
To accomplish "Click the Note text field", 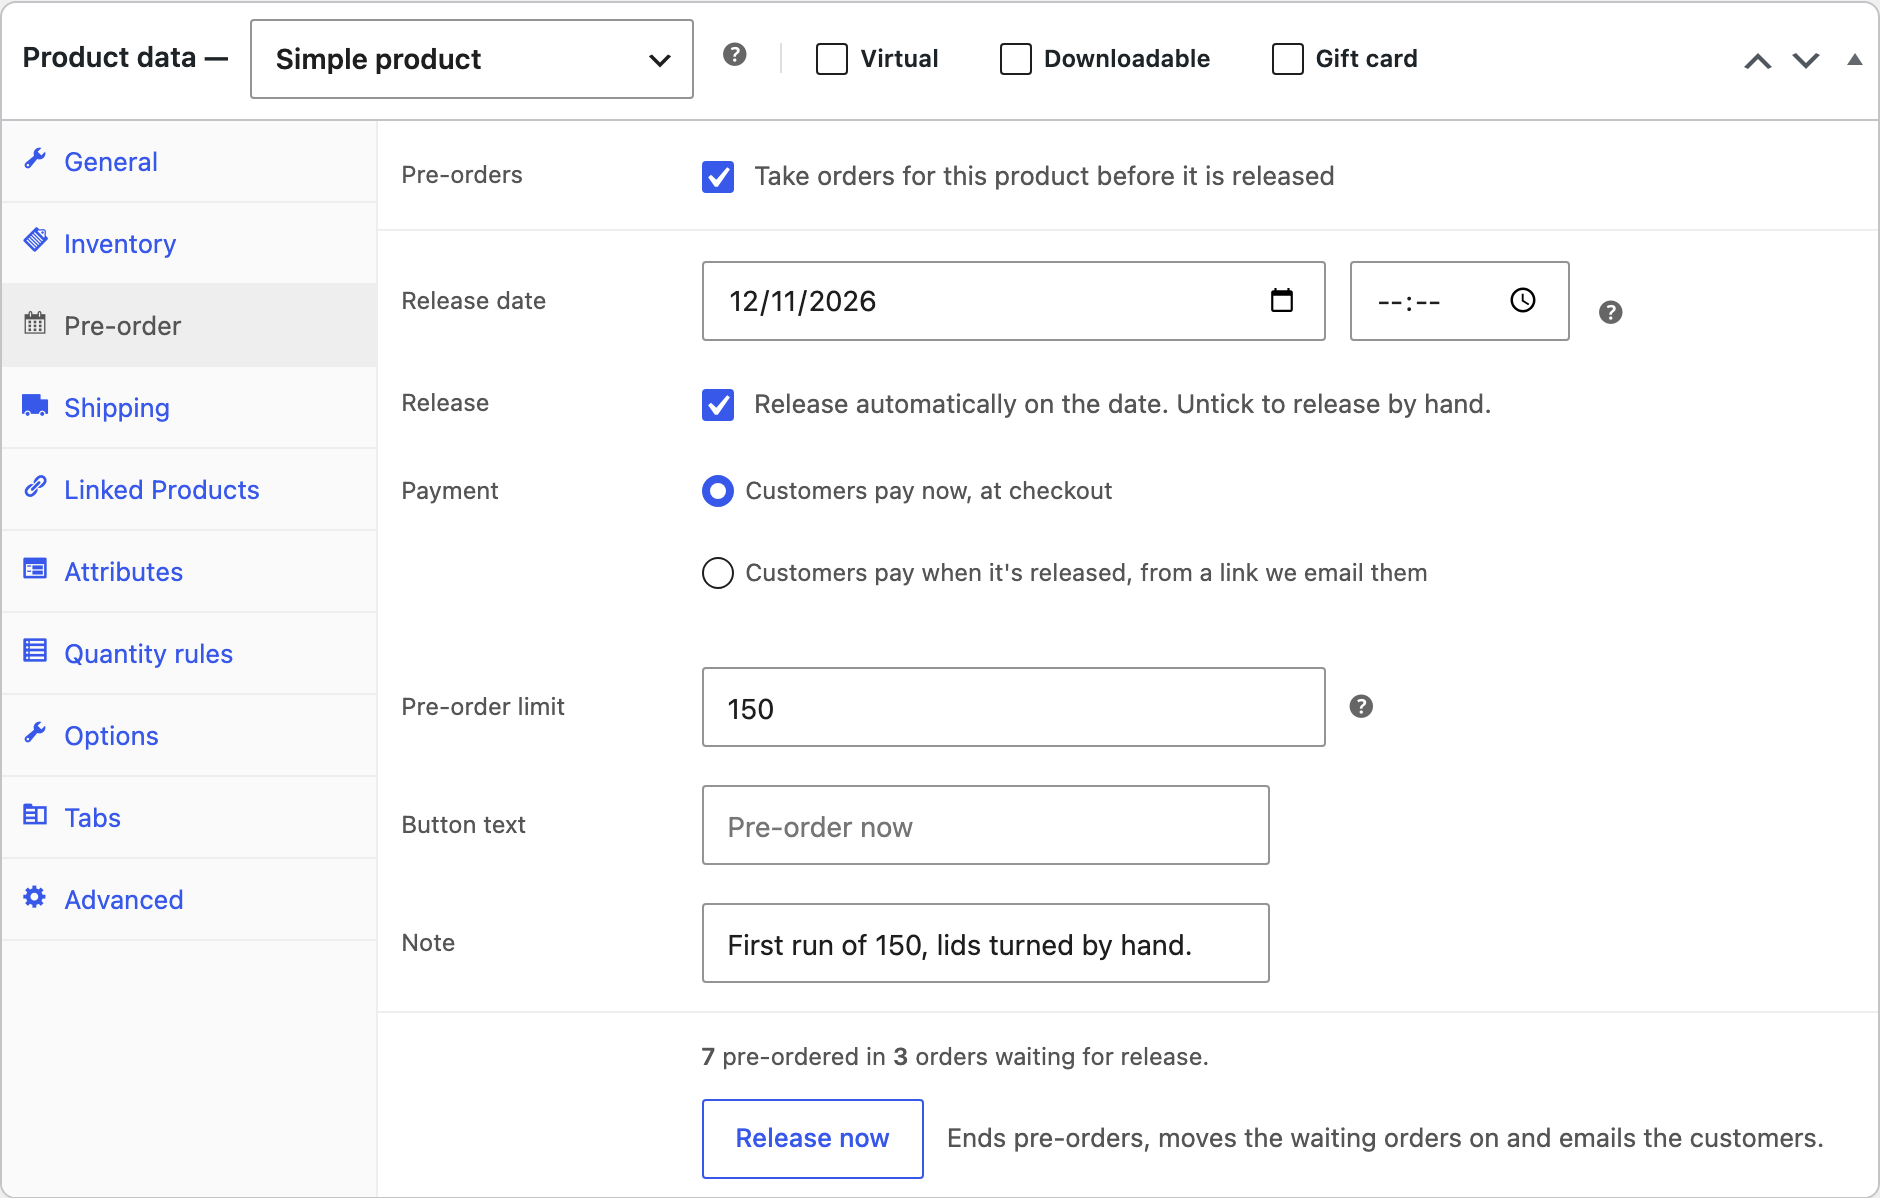I will click(986, 943).
